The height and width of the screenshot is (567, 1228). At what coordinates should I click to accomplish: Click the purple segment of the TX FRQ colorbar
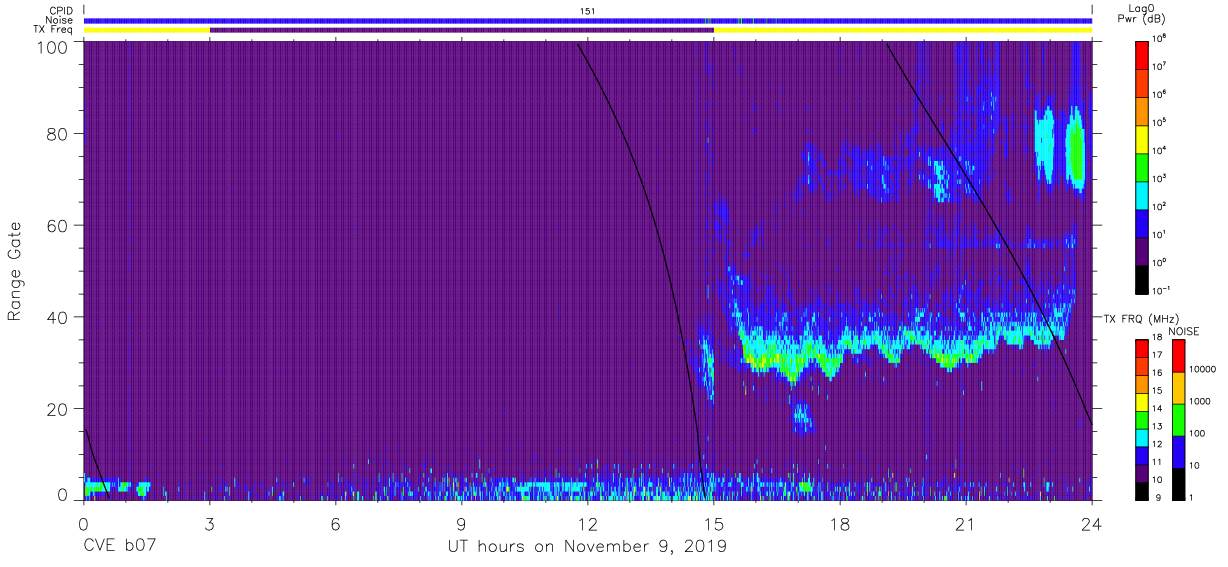pyautogui.click(x=1142, y=471)
